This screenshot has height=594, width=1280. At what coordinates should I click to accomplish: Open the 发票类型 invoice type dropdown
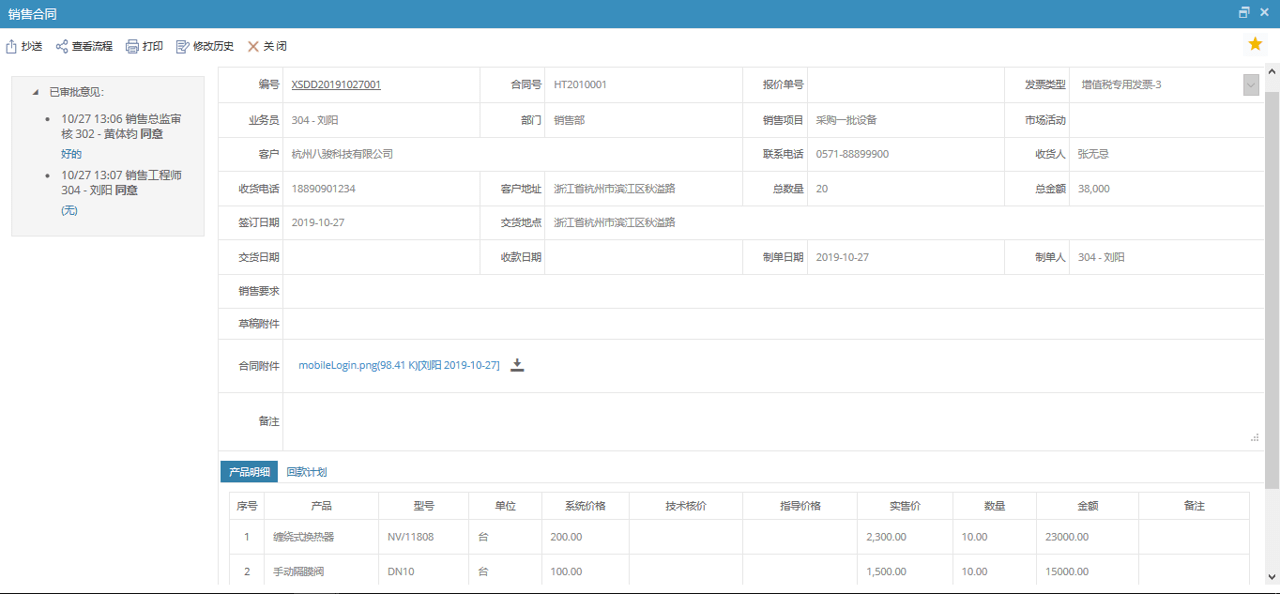point(1250,84)
